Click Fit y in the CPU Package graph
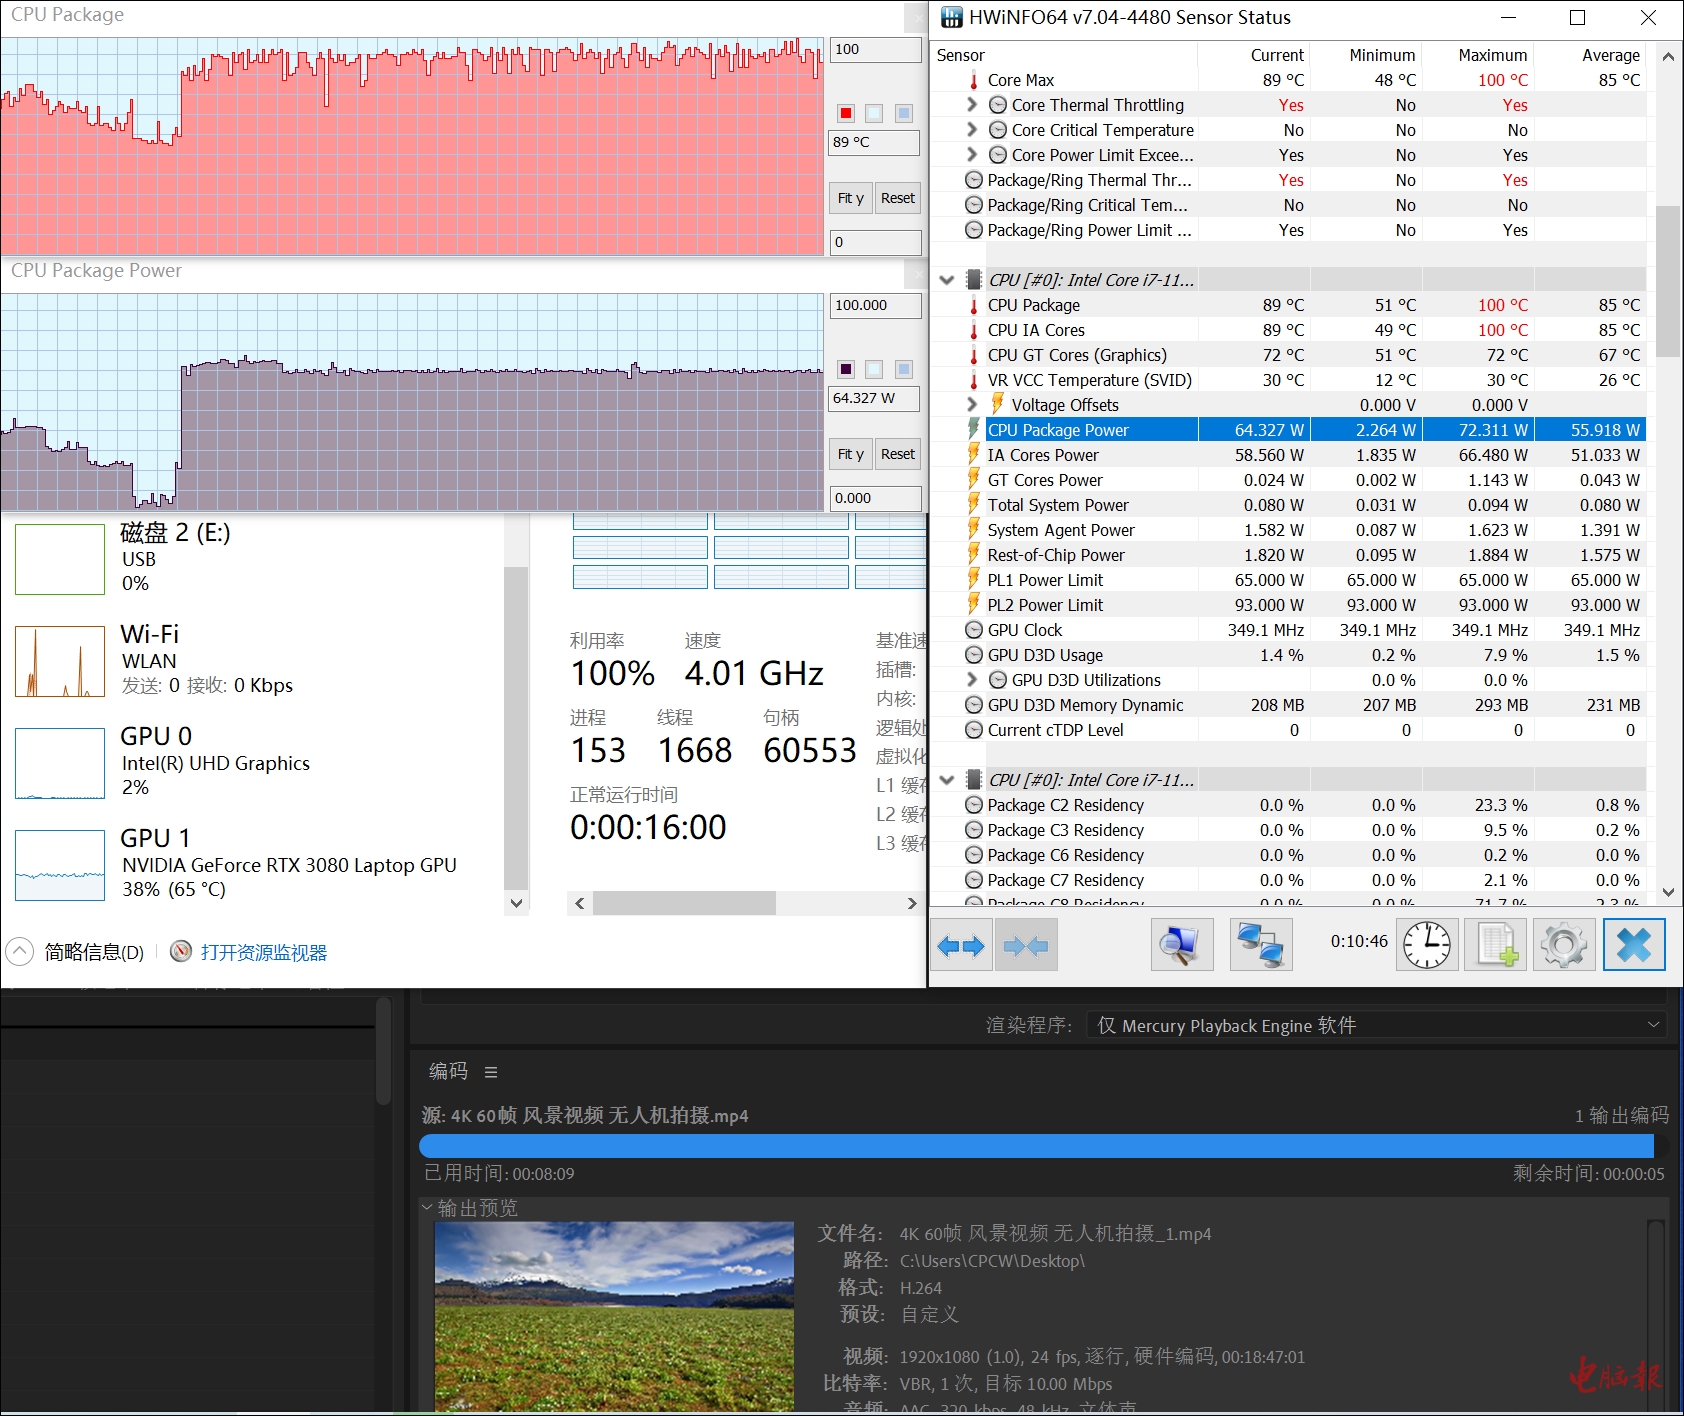 pos(850,198)
